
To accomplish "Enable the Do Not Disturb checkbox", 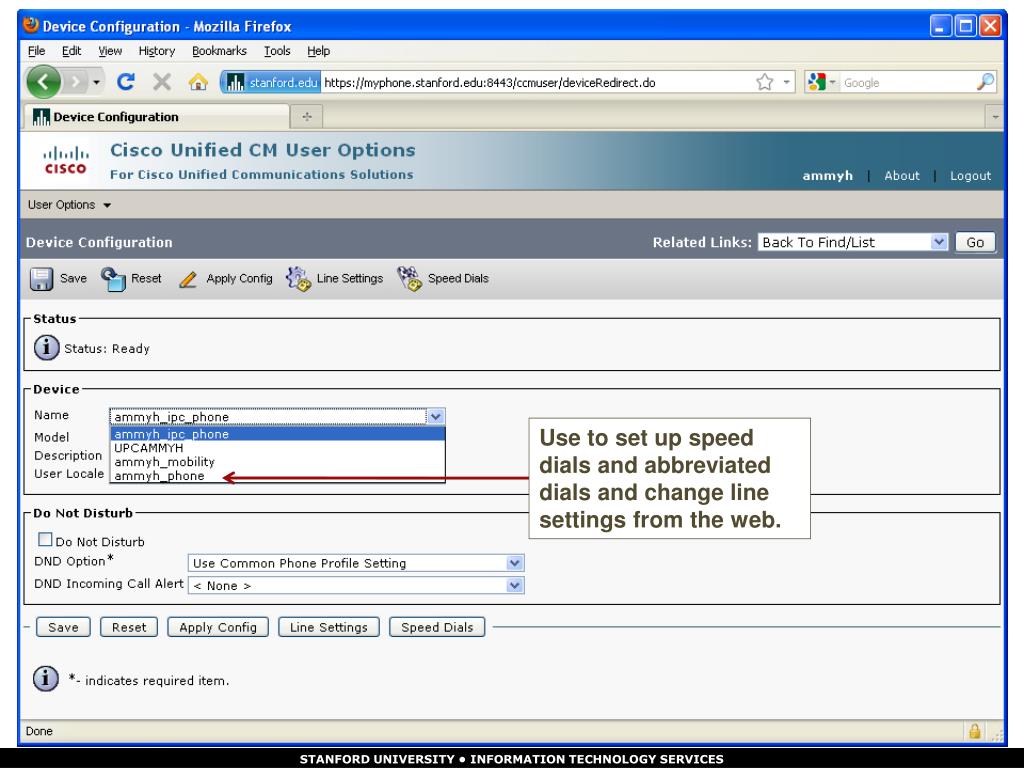I will (45, 539).
